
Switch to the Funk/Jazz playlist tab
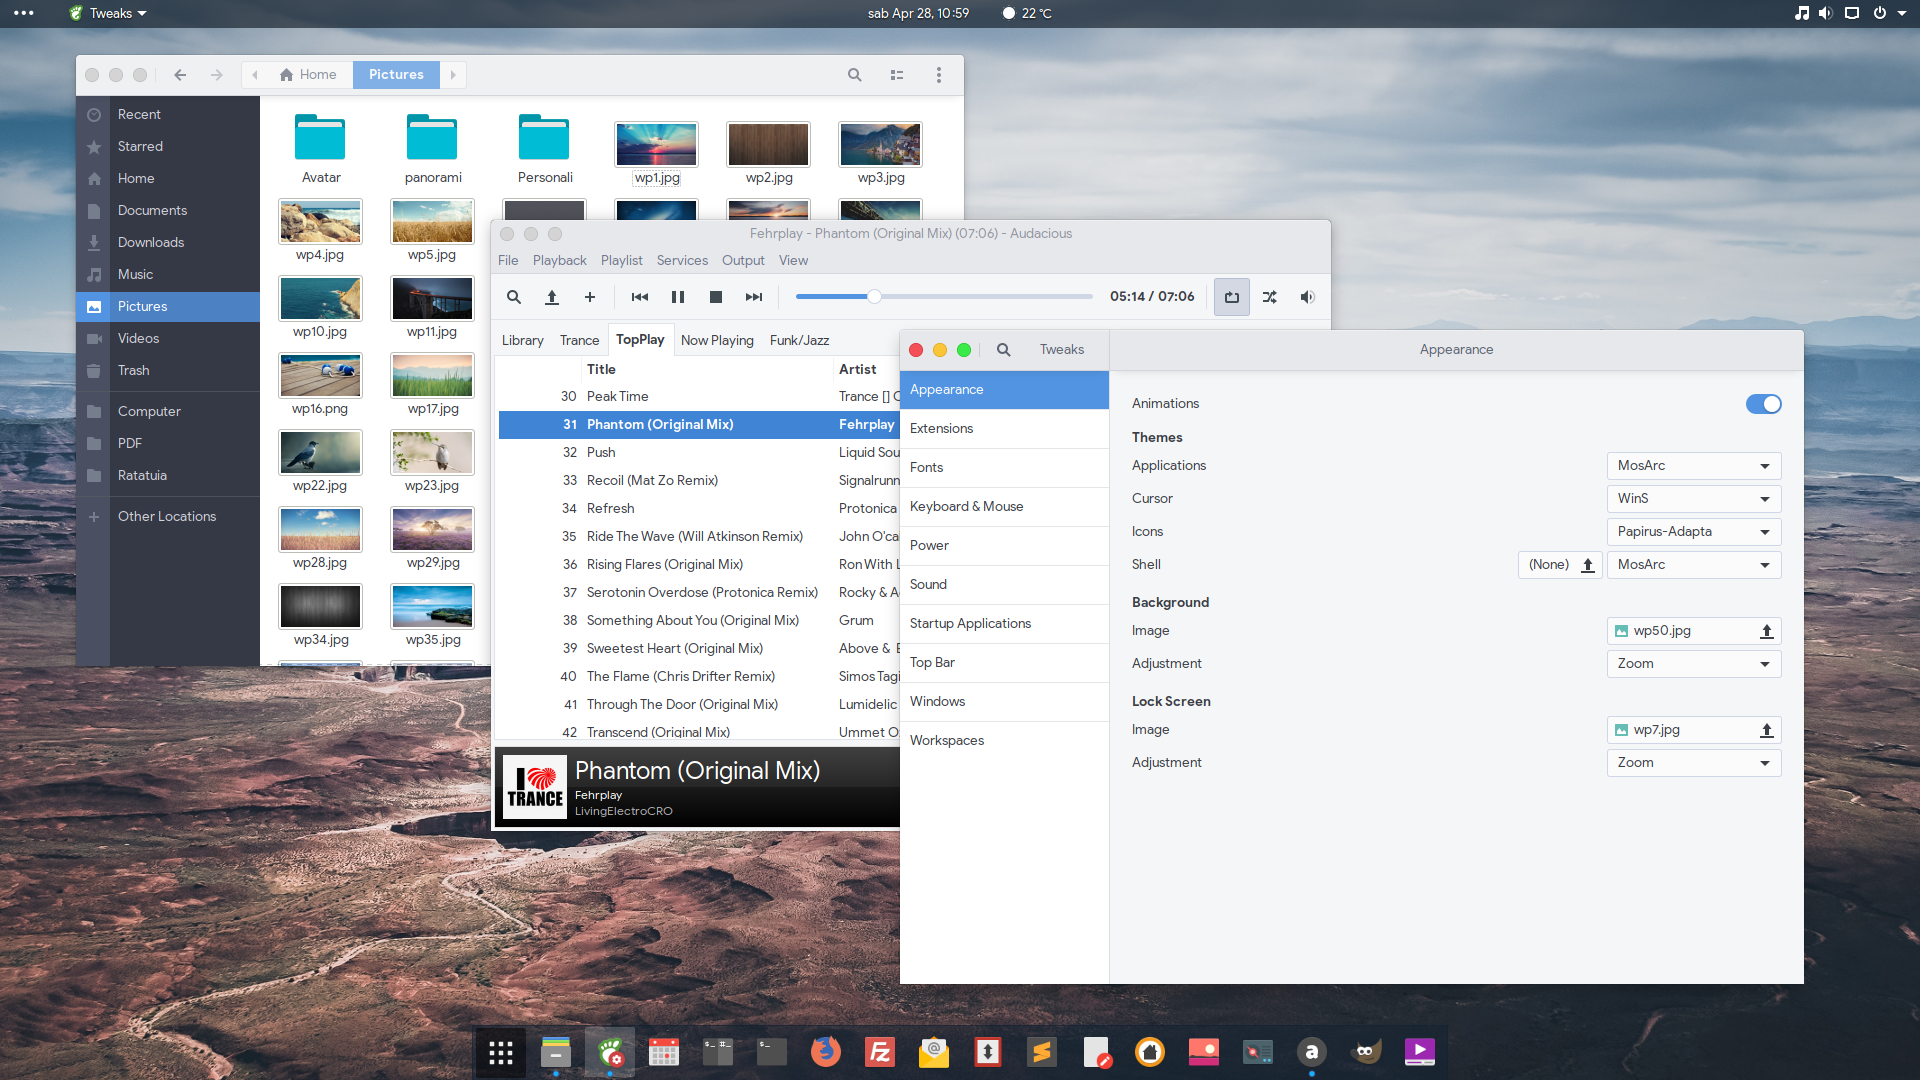tap(799, 340)
